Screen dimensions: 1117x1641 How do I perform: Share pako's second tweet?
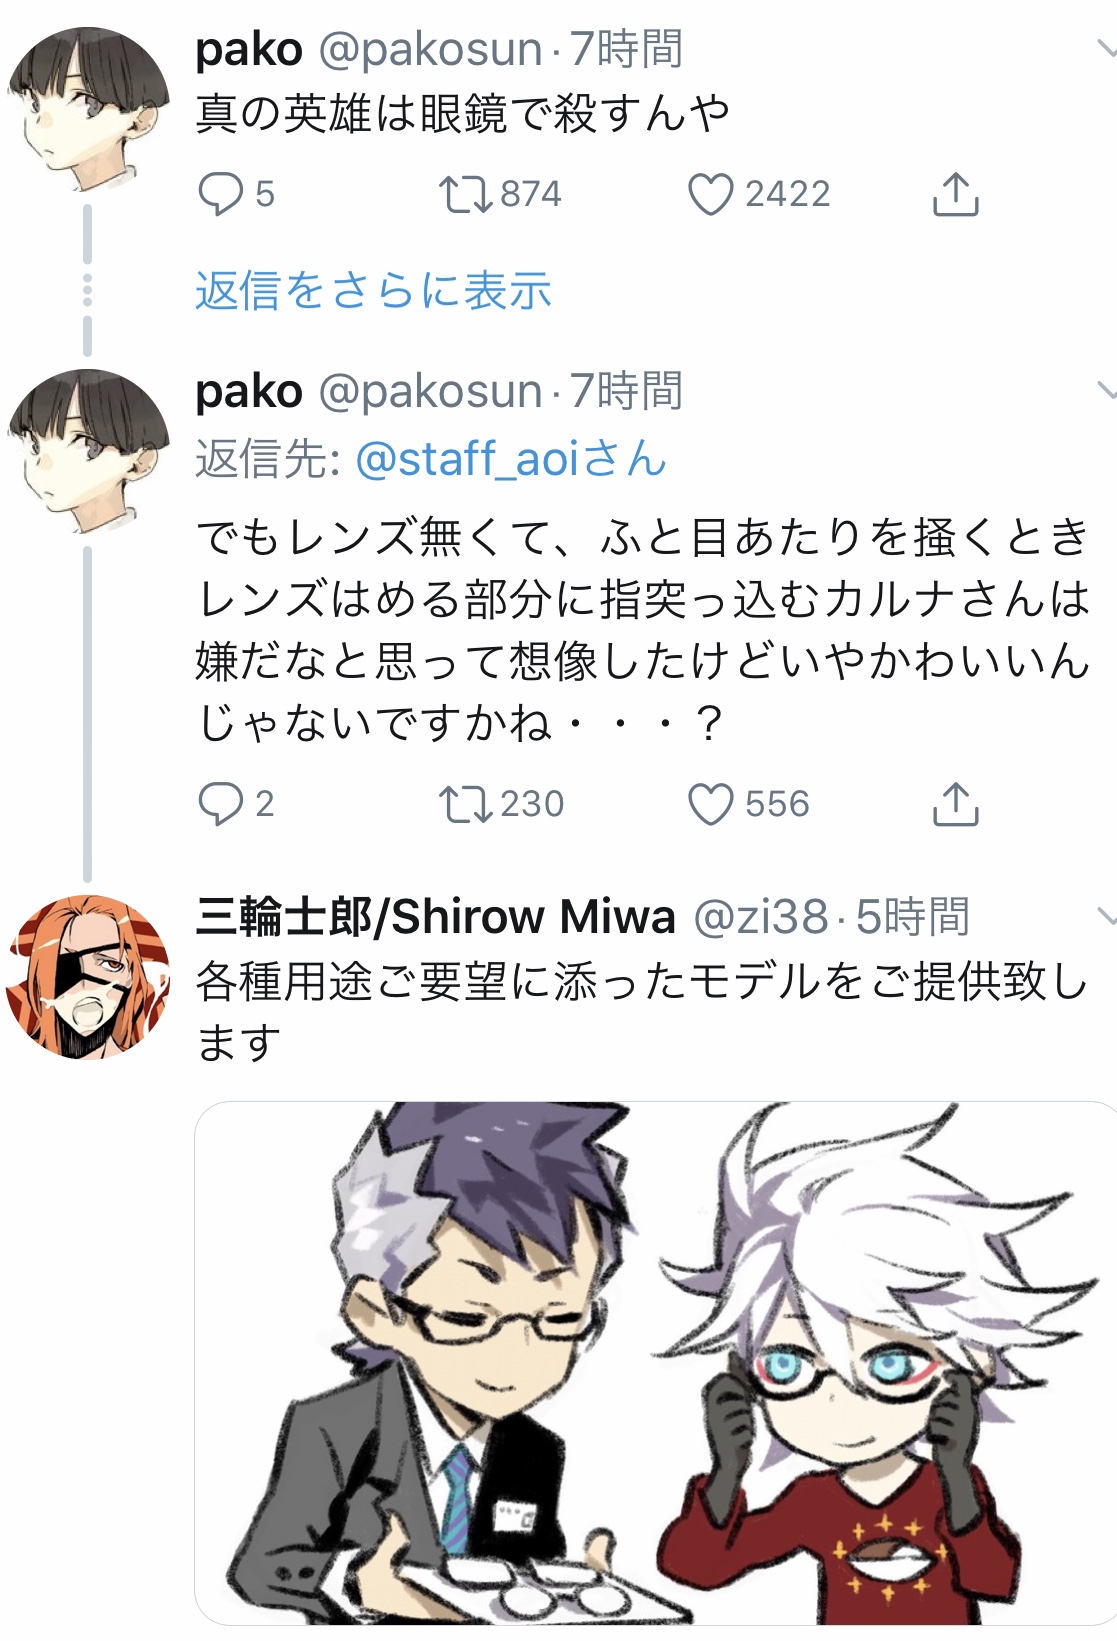click(x=955, y=804)
